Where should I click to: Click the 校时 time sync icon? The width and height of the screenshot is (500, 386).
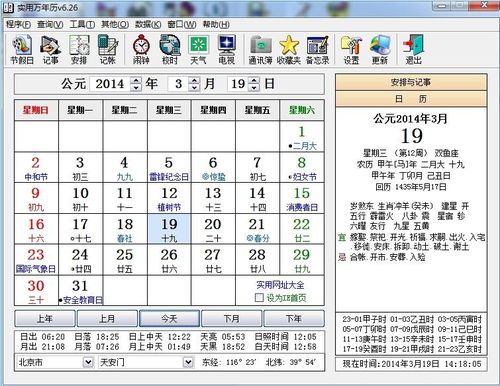point(170,49)
